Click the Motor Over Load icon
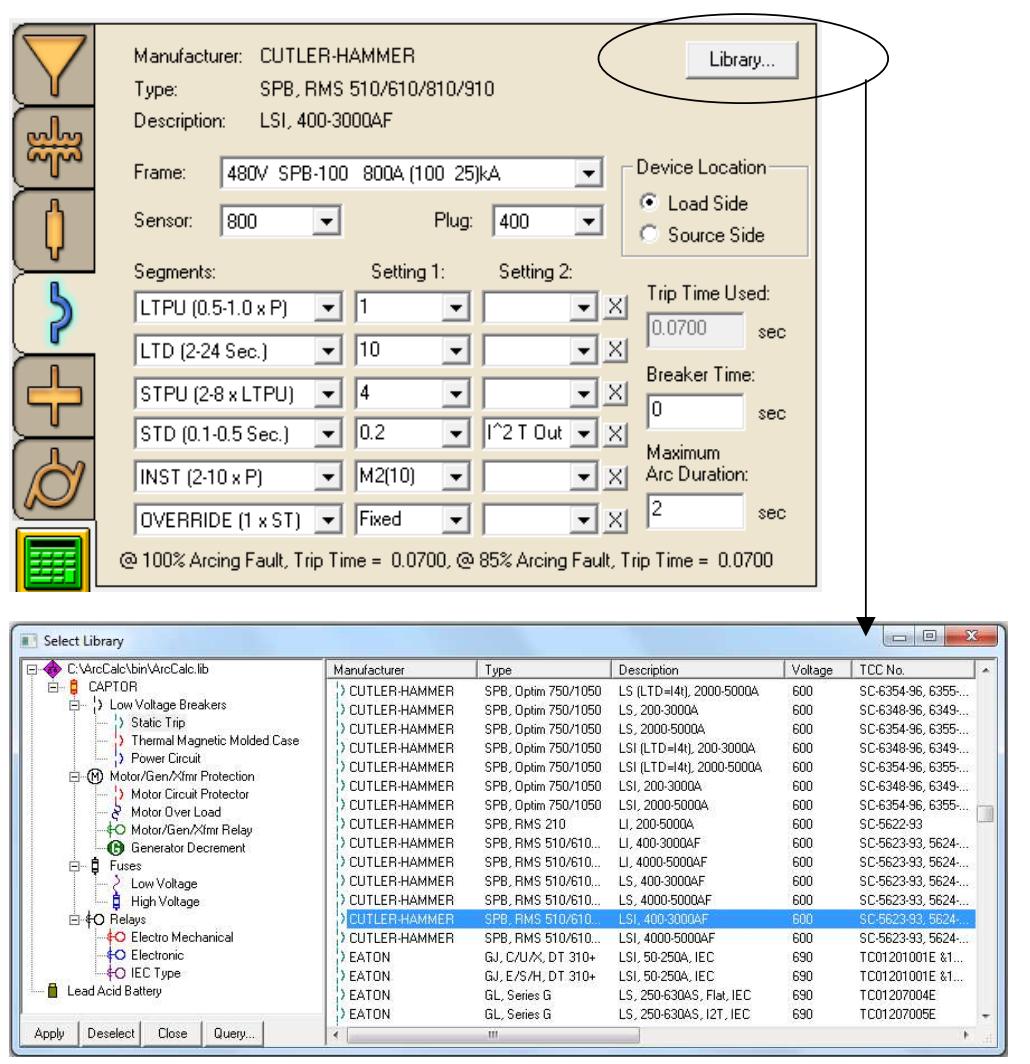The height and width of the screenshot is (1064, 1030). 117,812
